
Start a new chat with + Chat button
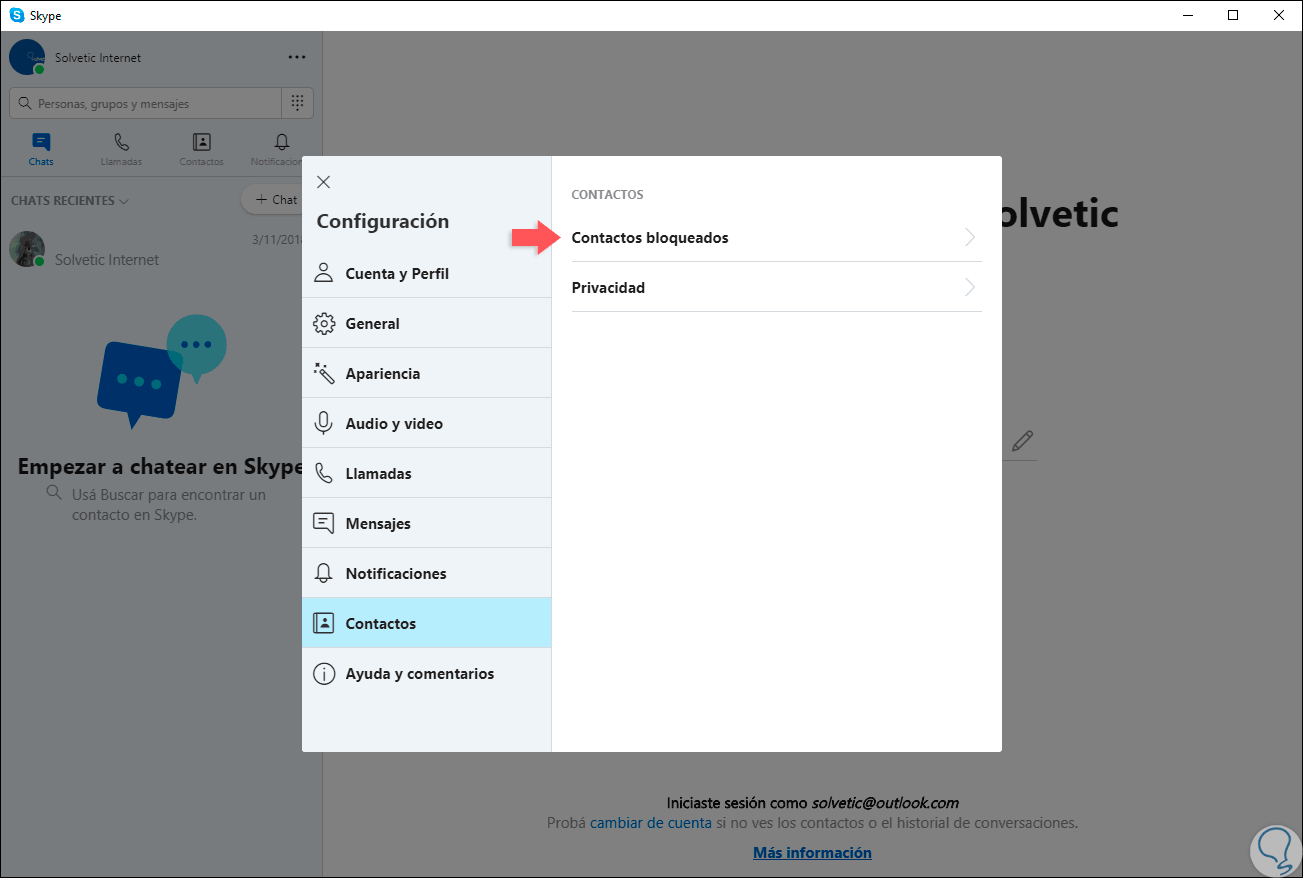click(x=274, y=200)
